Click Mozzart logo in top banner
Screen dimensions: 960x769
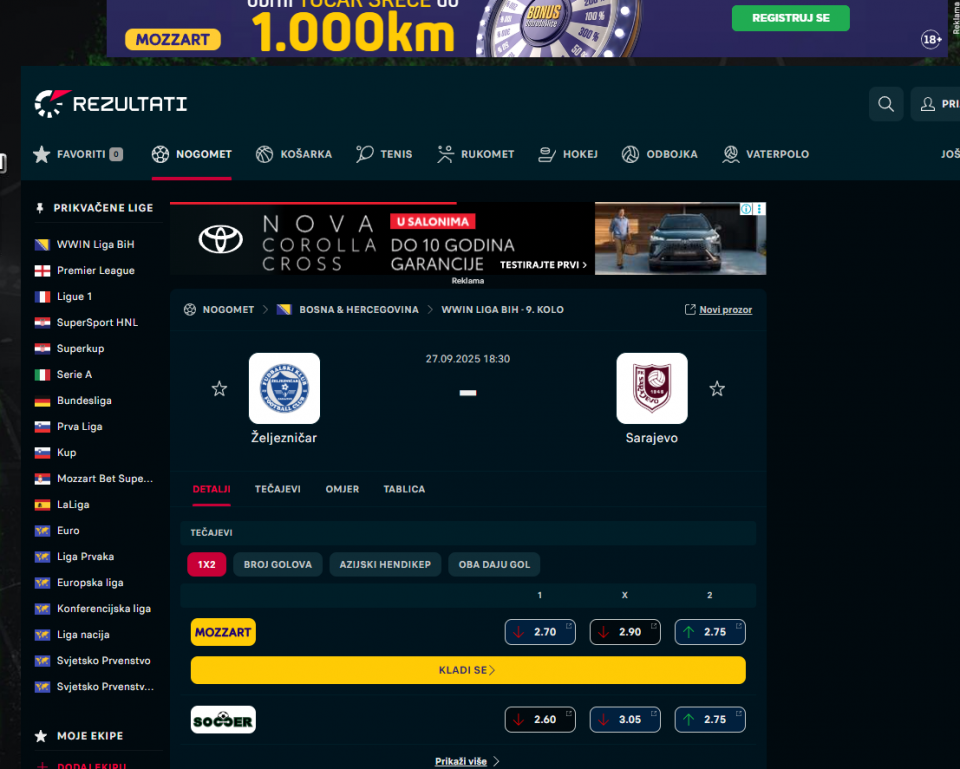tap(173, 39)
